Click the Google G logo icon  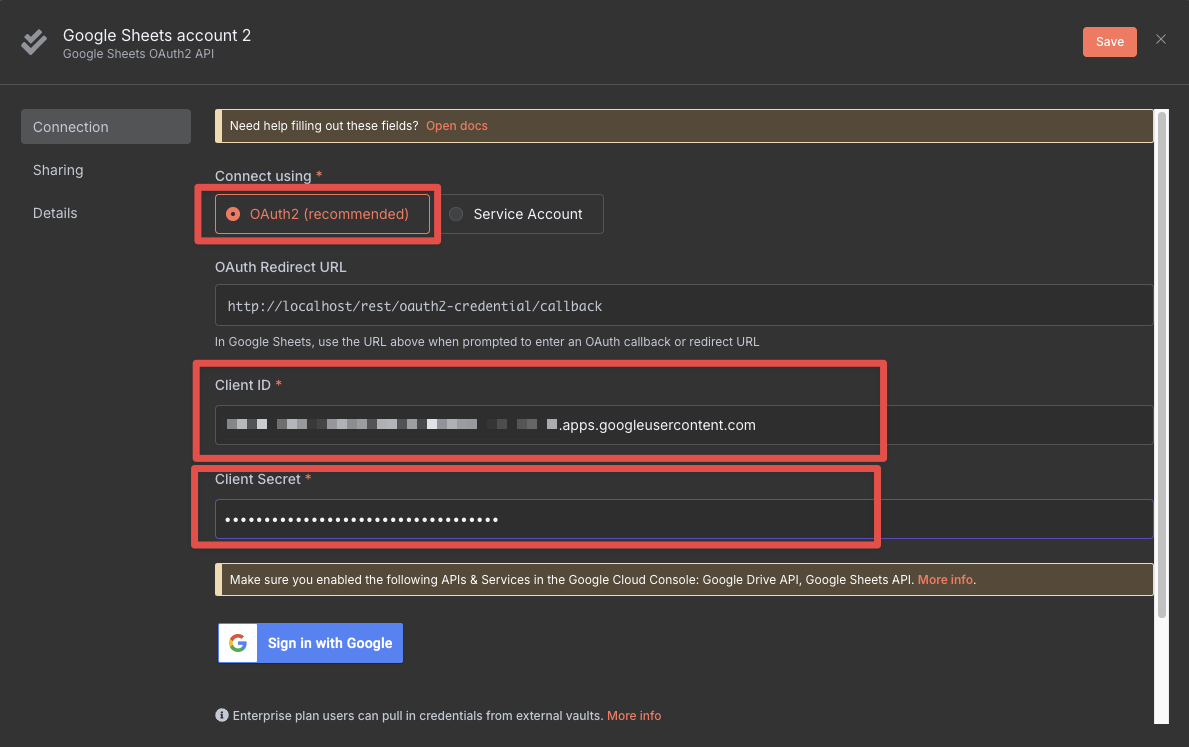[238, 643]
